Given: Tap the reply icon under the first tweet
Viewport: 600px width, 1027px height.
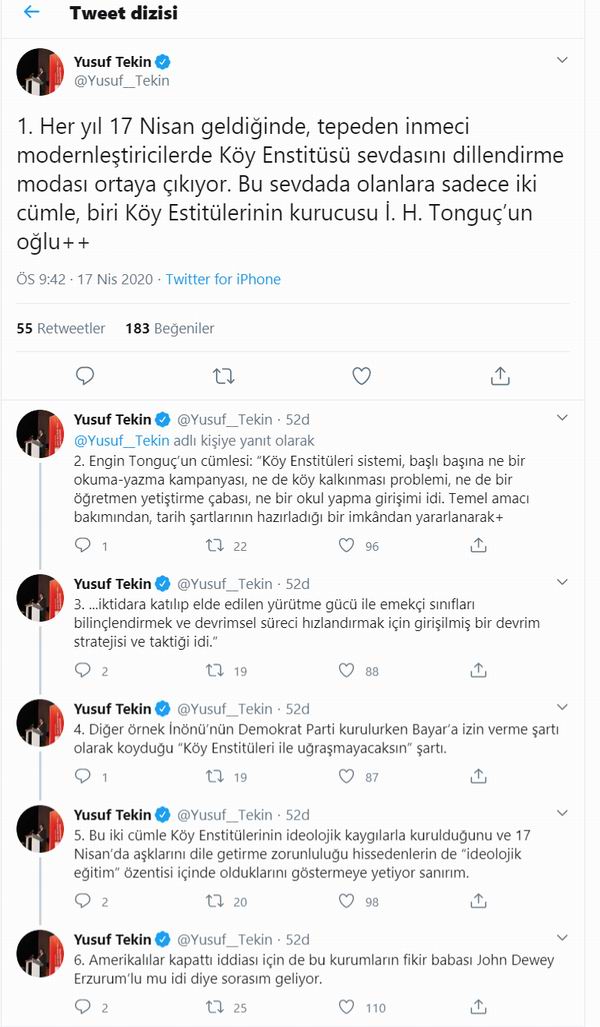Looking at the screenshot, I should pyautogui.click(x=85, y=375).
